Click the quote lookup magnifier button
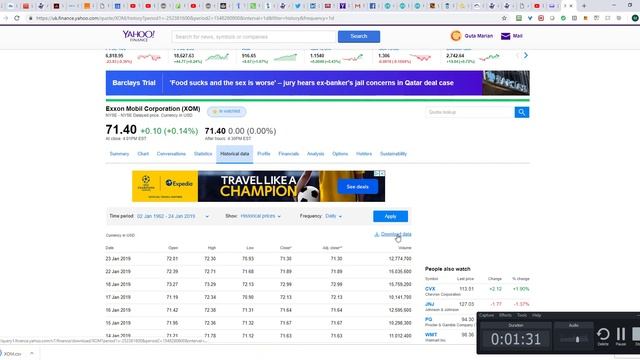The width and height of the screenshot is (640, 360). pos(522,112)
